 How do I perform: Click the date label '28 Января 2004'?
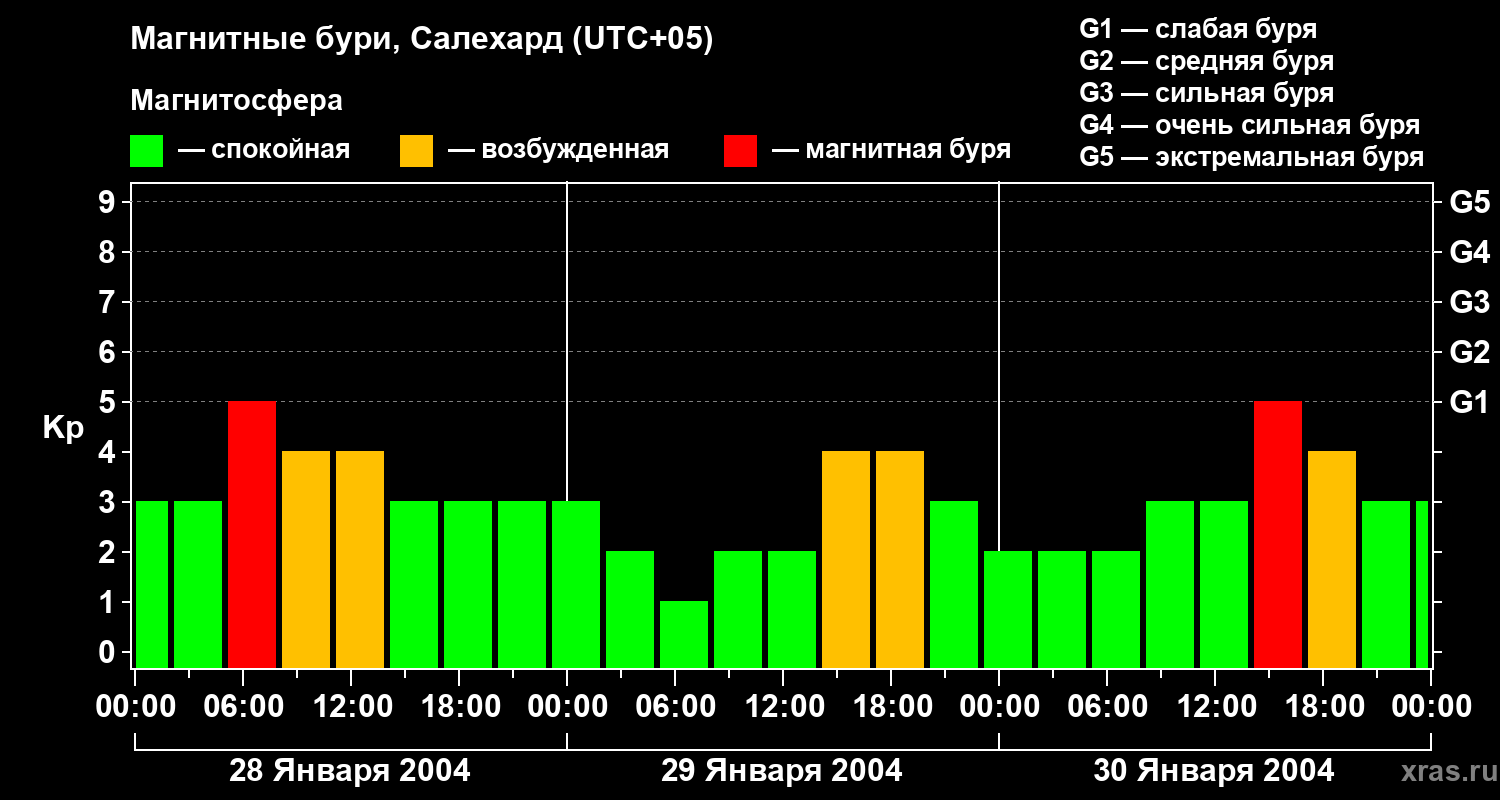350,771
